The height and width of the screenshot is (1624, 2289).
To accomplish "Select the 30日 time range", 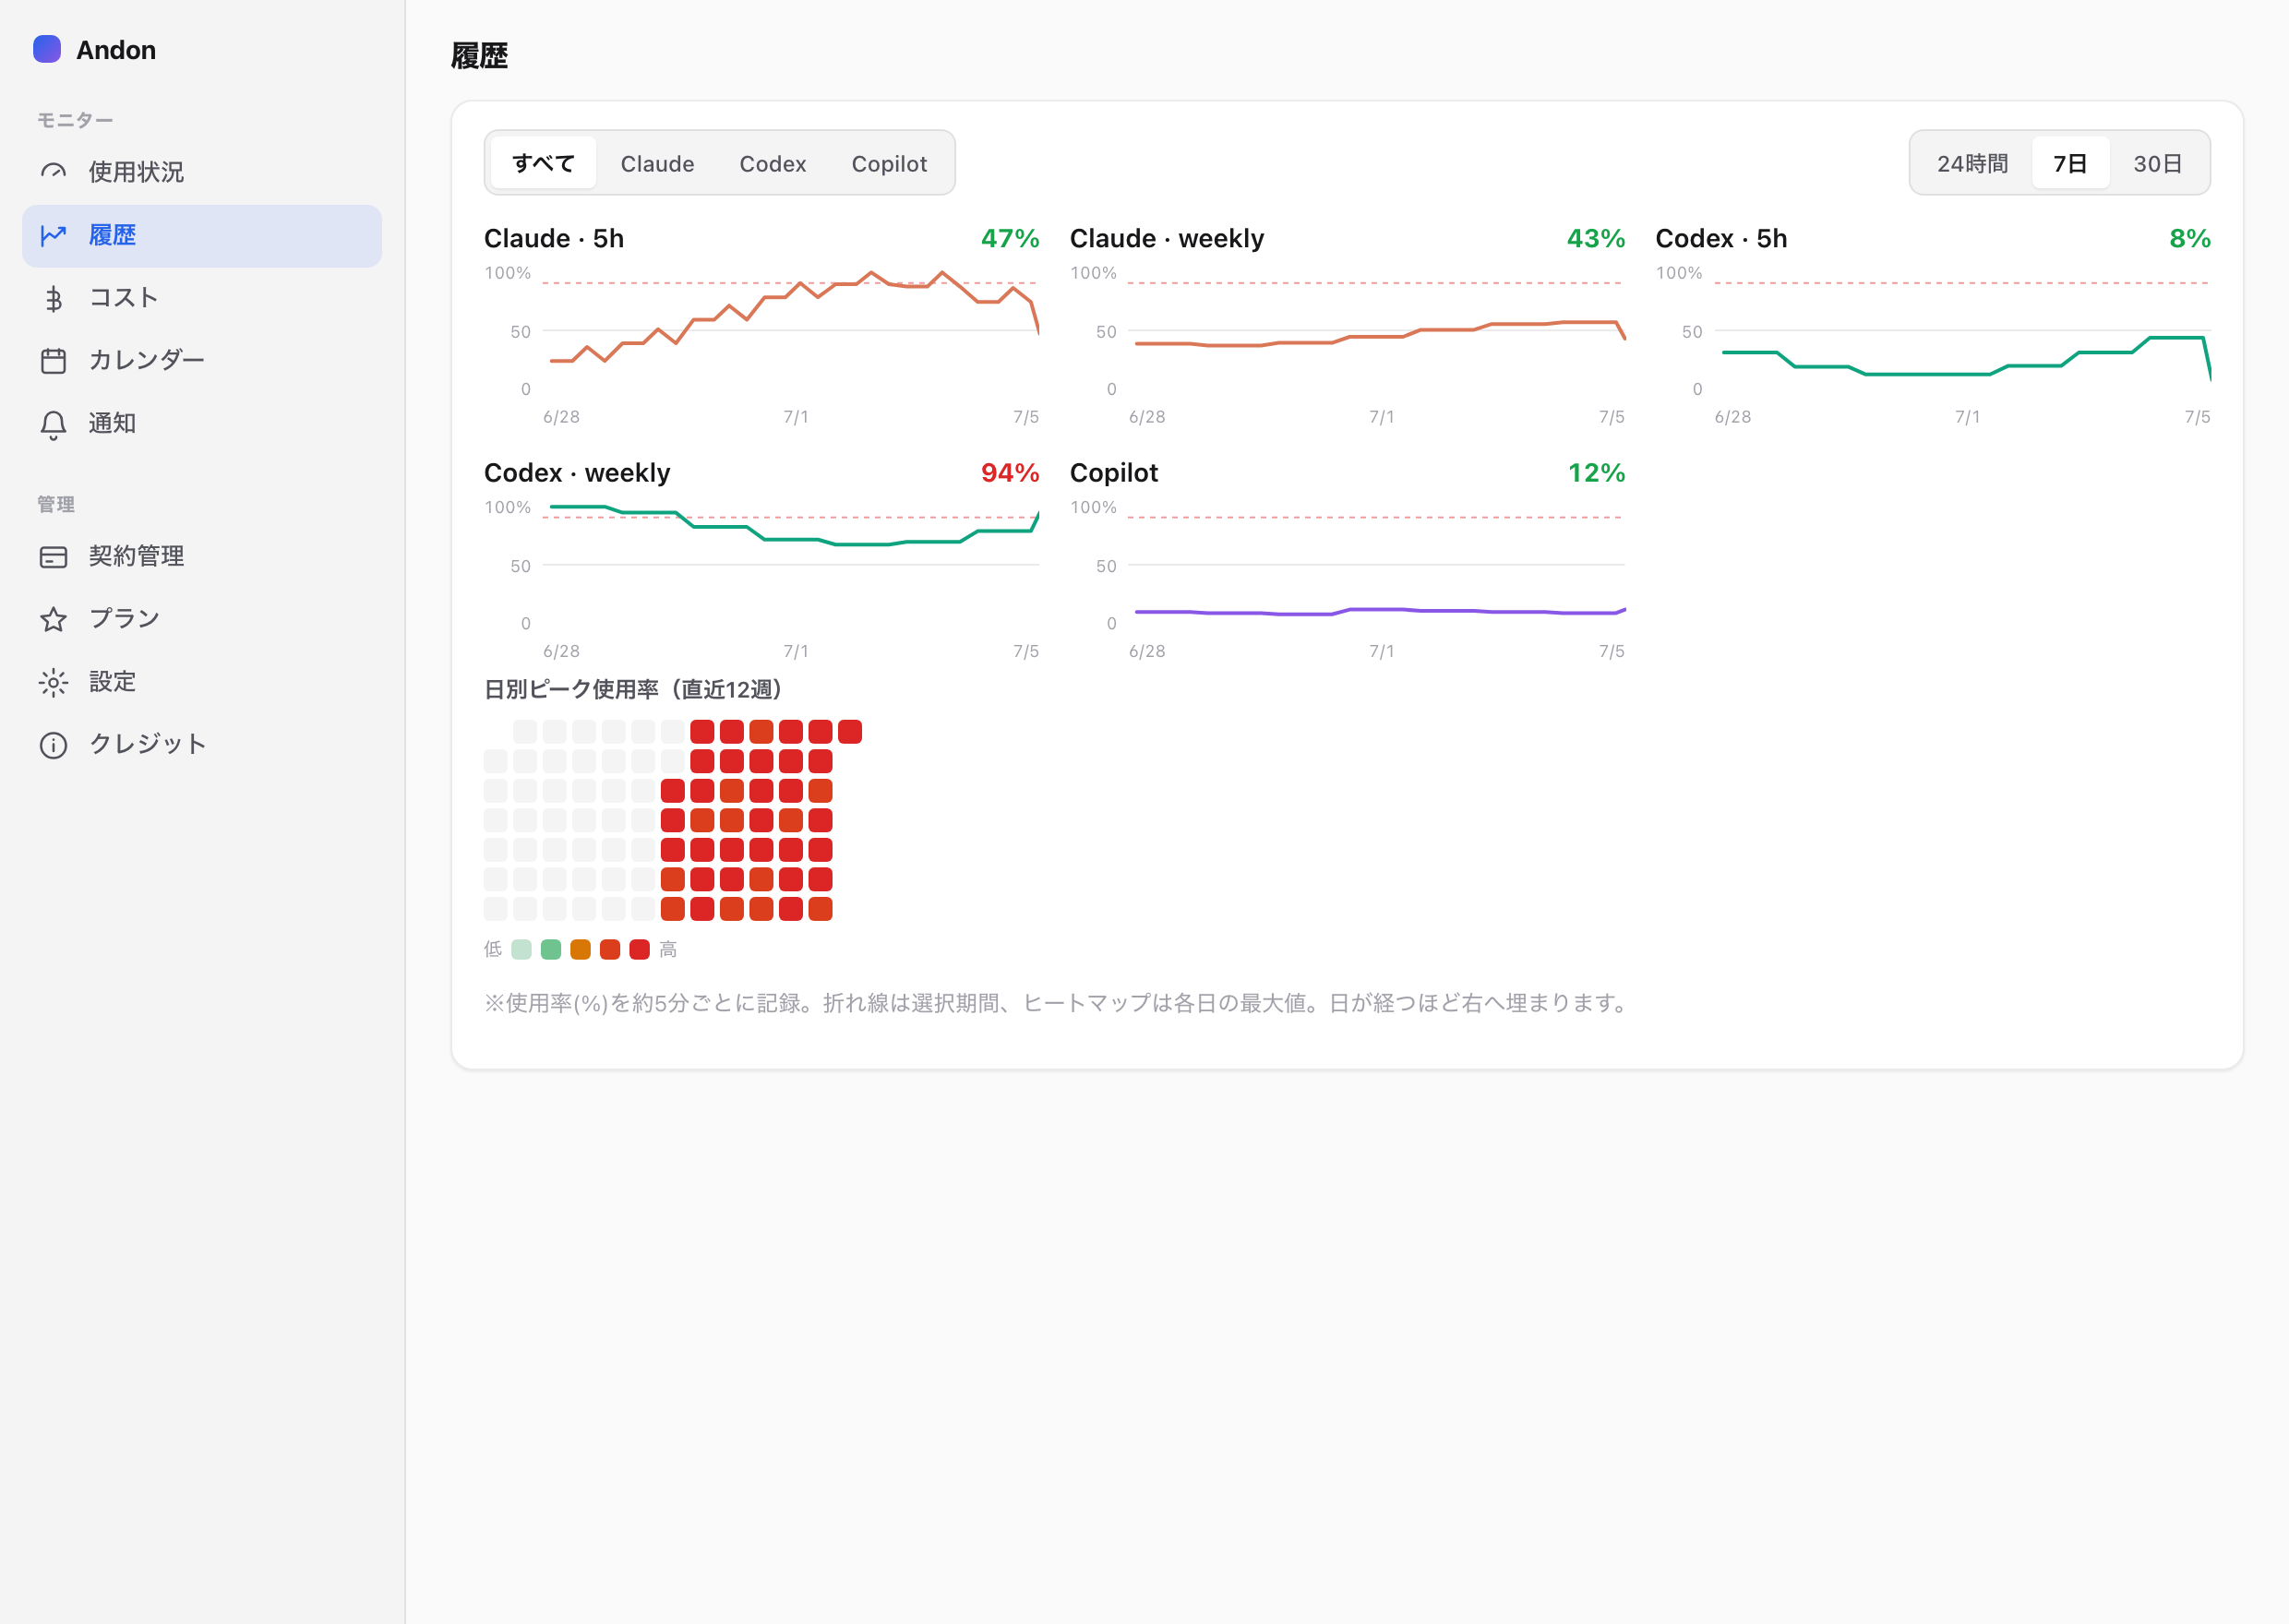I will (2157, 163).
